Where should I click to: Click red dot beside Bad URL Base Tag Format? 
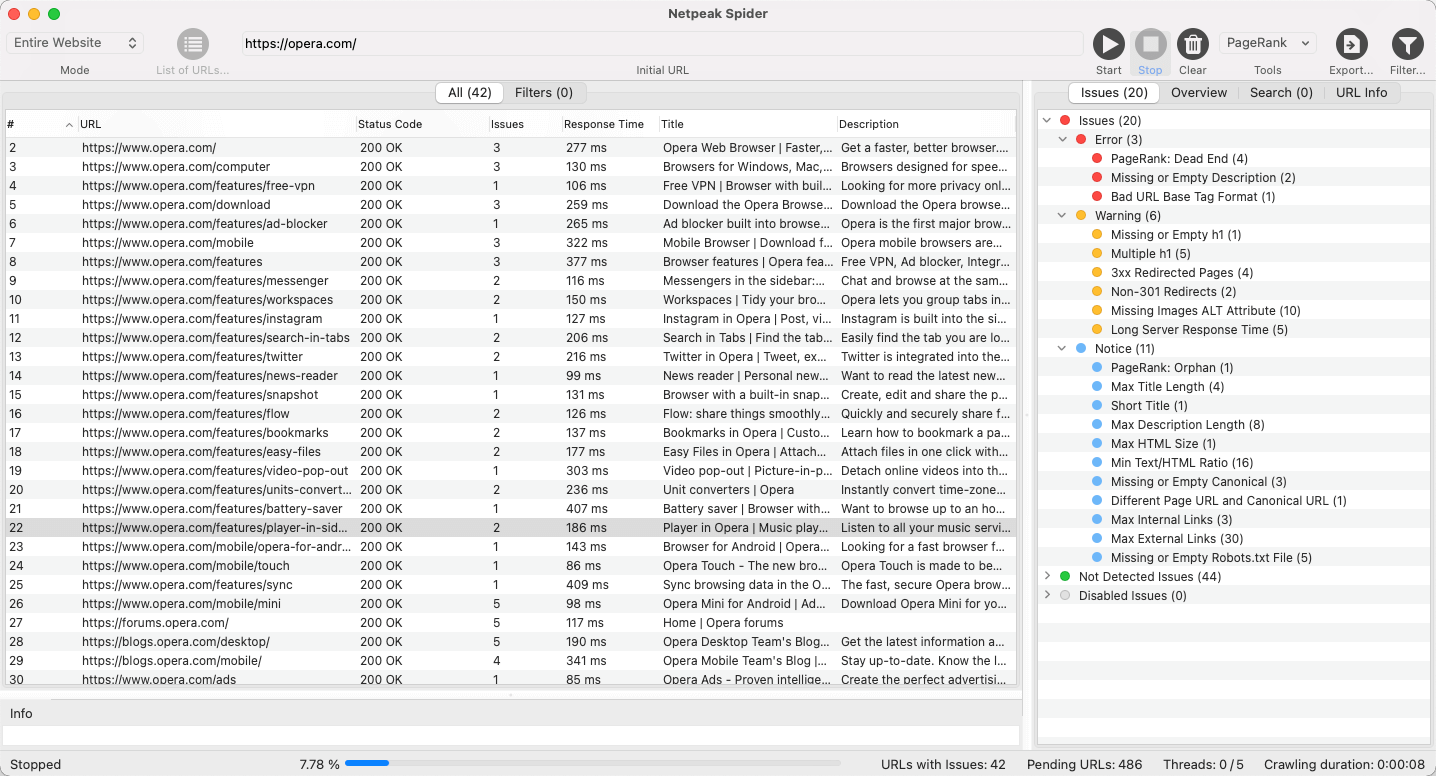[x=1097, y=197]
